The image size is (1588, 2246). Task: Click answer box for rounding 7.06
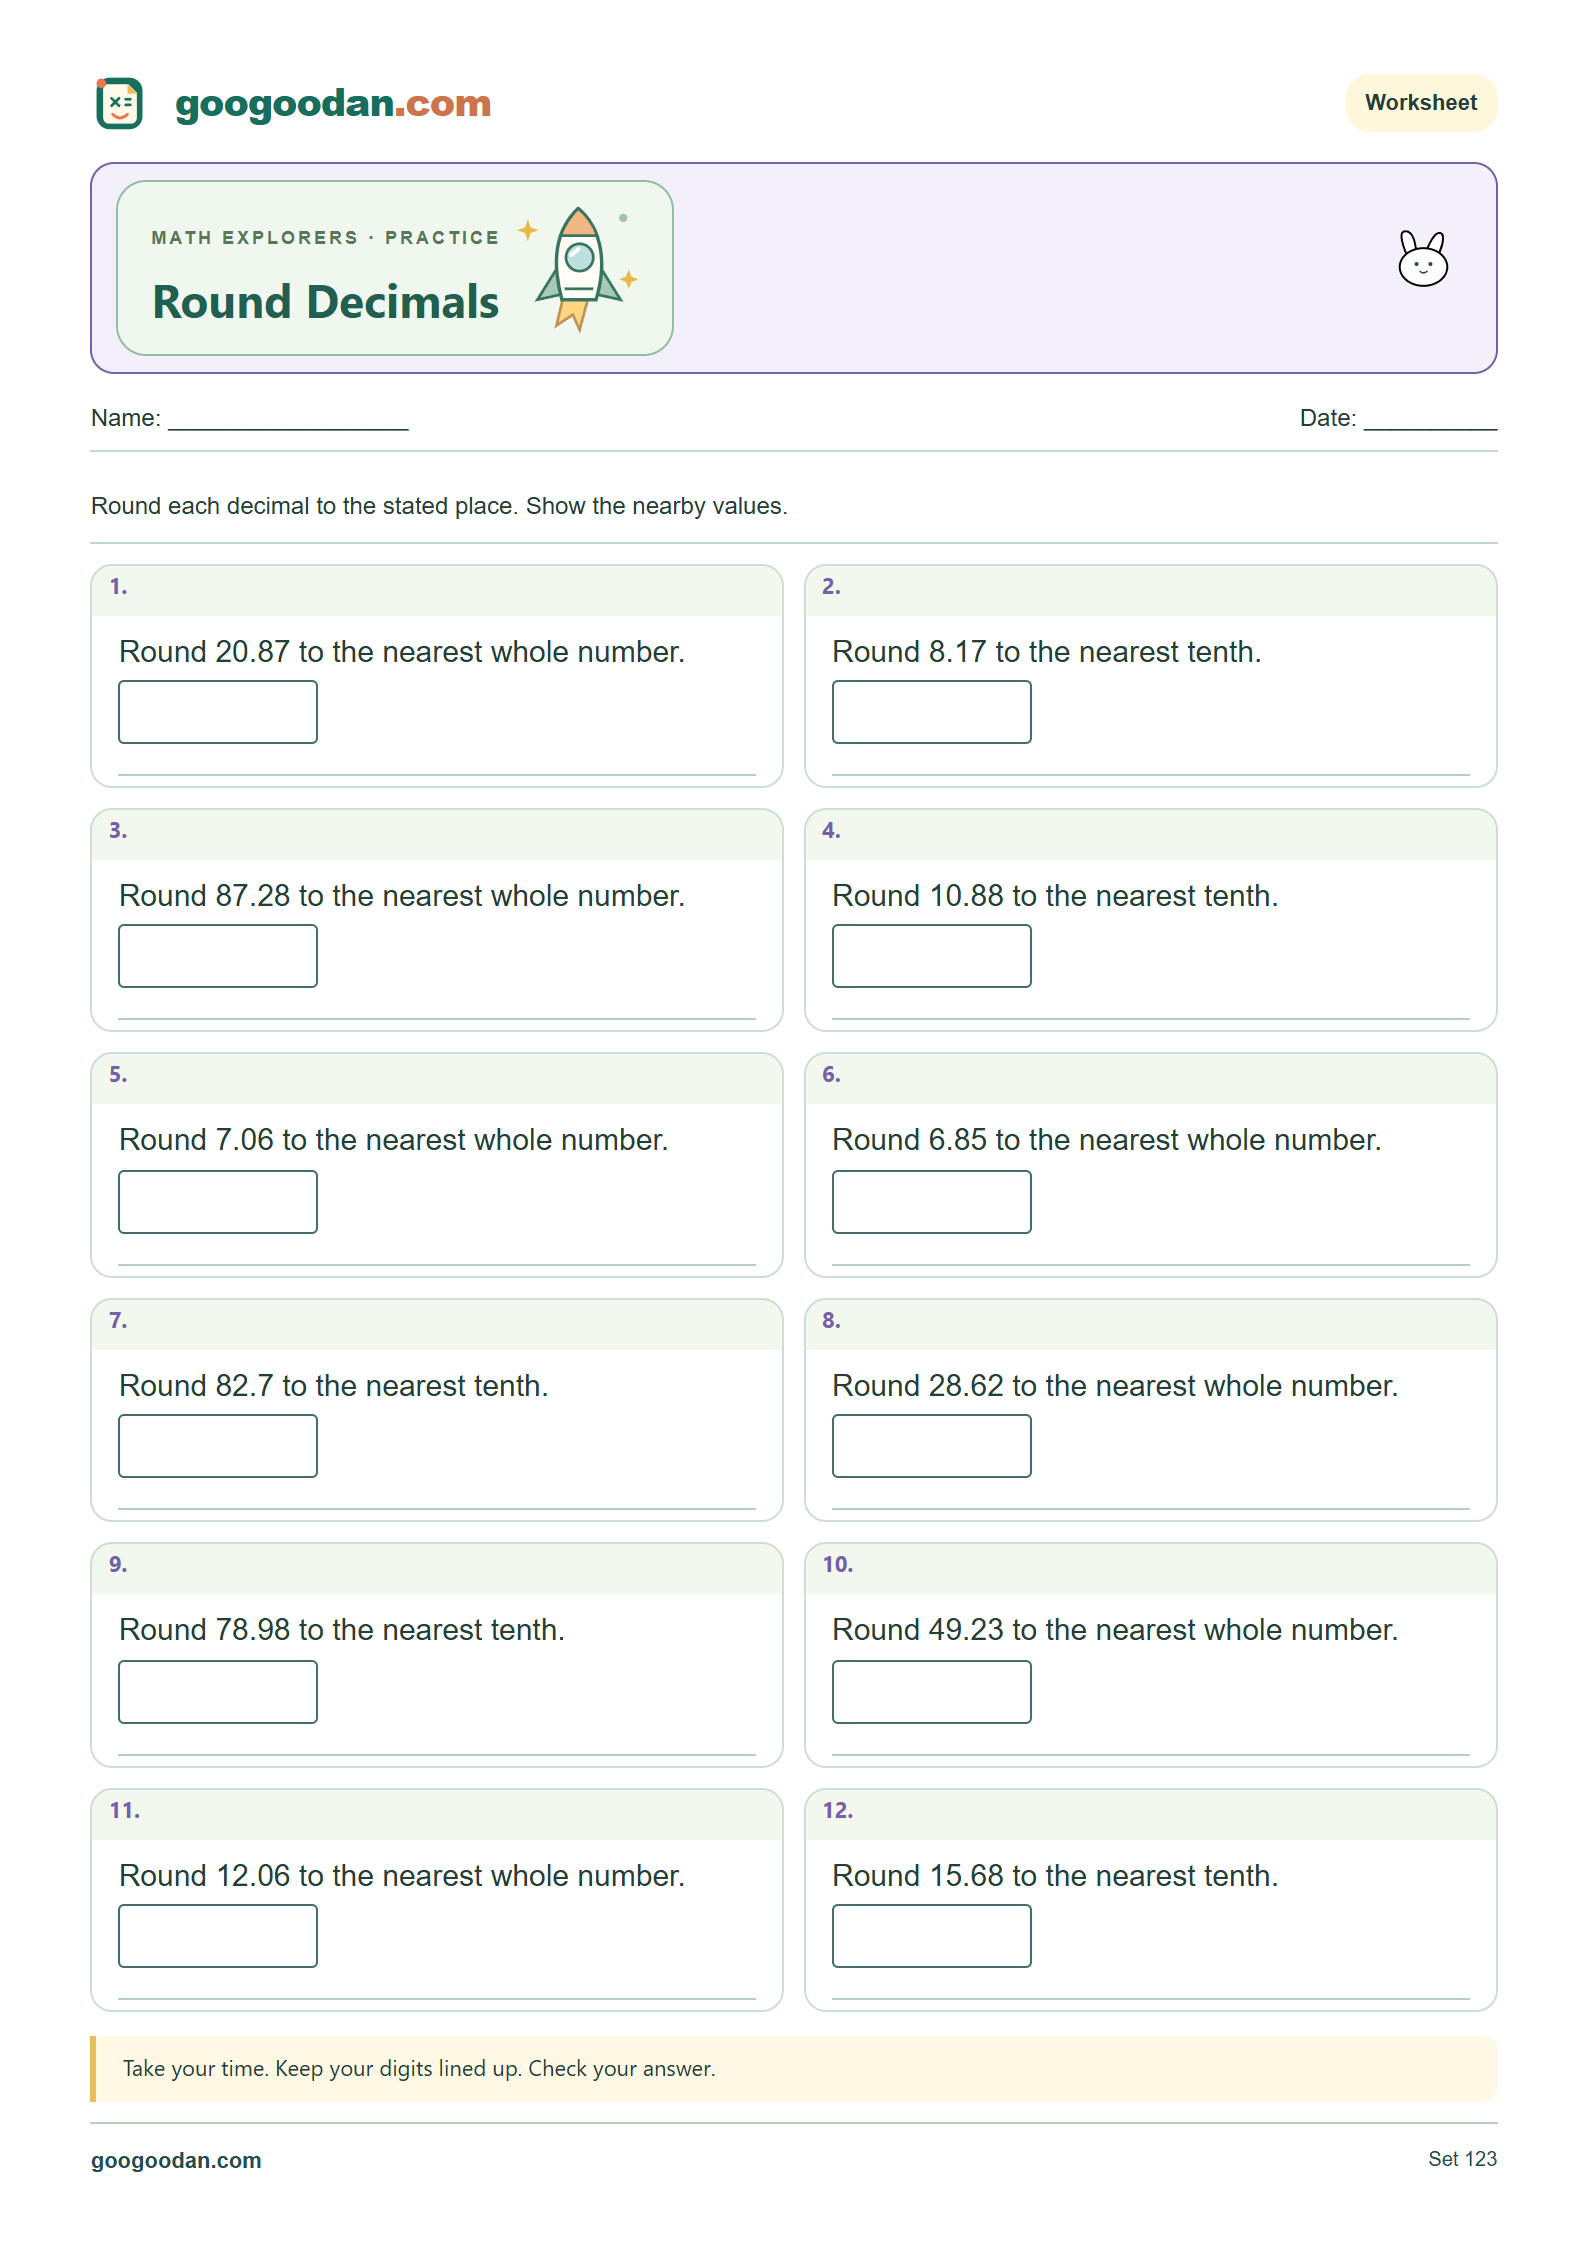click(218, 1202)
